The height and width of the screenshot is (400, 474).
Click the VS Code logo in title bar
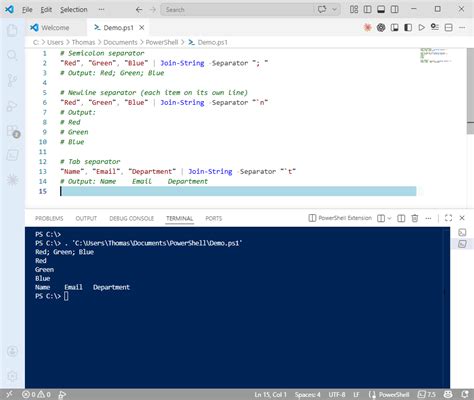(x=9, y=9)
